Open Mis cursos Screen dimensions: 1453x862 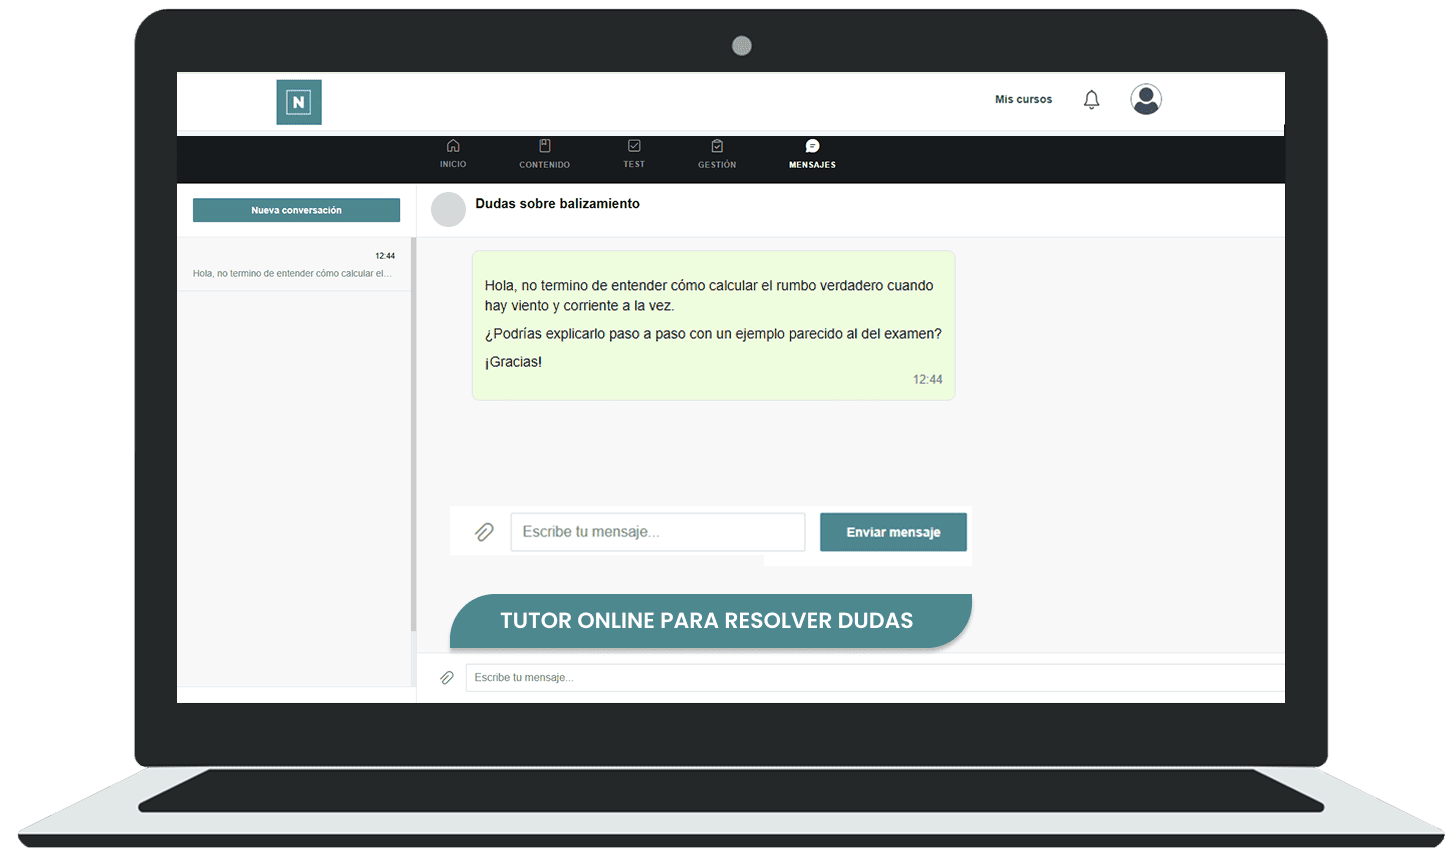[1022, 99]
